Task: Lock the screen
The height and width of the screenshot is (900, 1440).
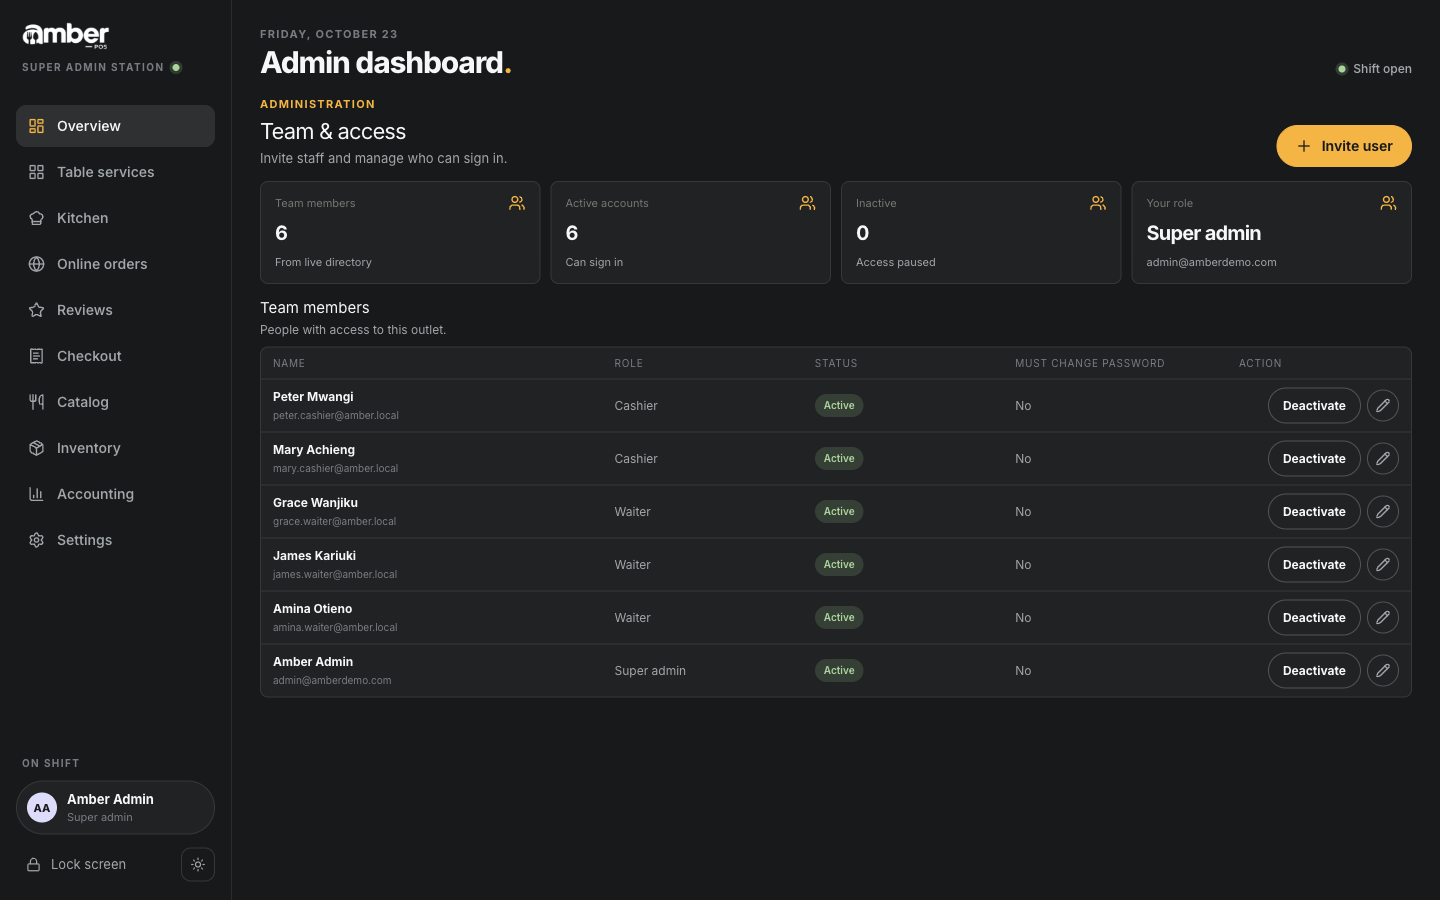Action: tap(77, 865)
